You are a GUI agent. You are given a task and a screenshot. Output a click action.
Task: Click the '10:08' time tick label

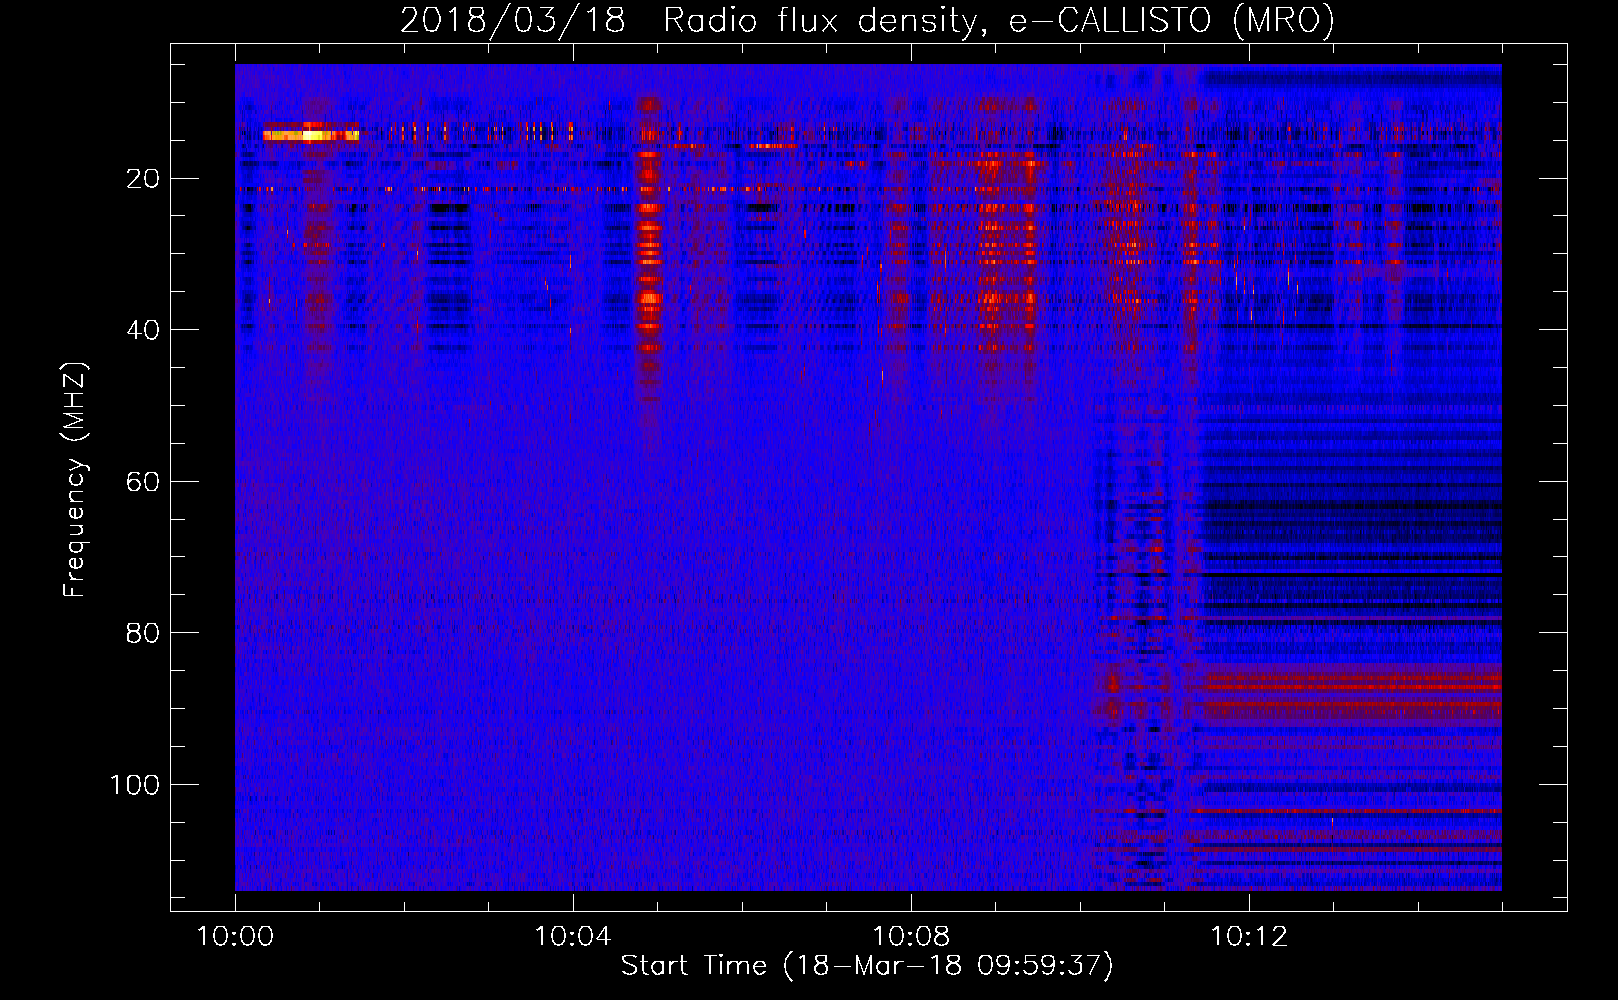tap(911, 937)
